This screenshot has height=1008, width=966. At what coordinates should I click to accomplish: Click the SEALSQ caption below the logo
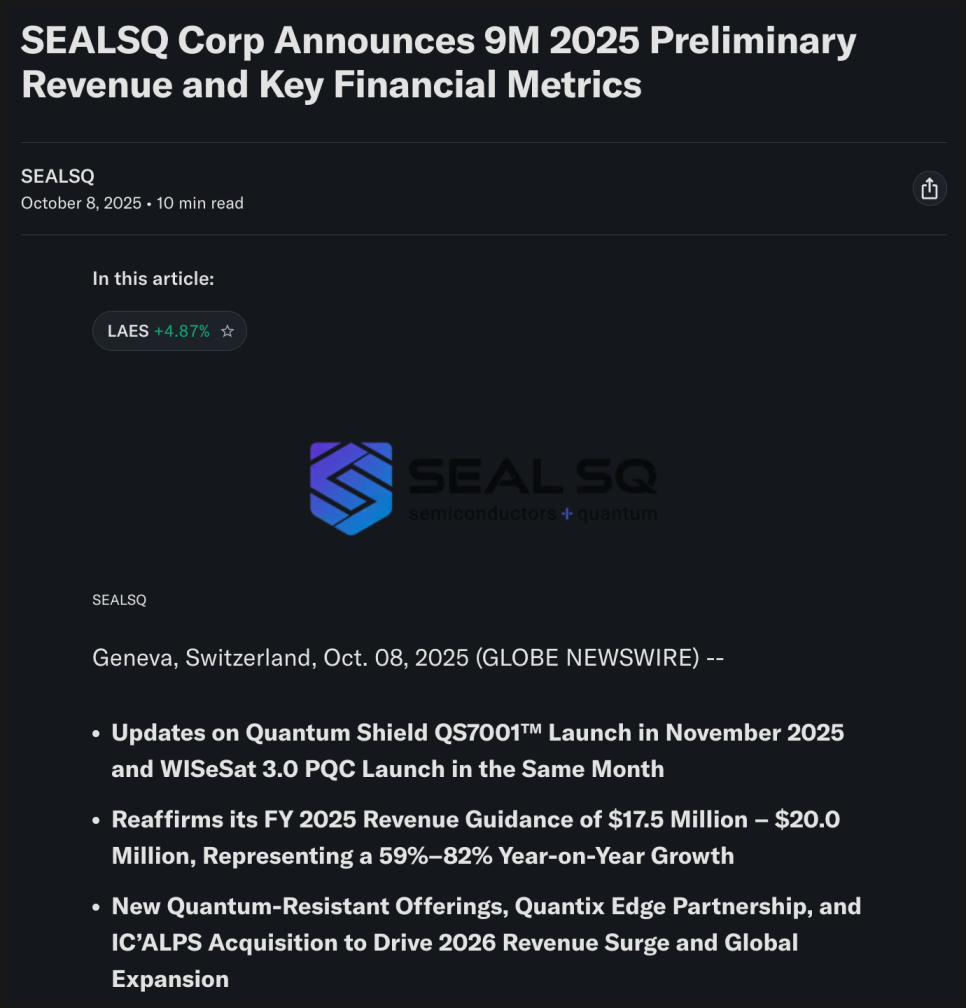pos(119,600)
